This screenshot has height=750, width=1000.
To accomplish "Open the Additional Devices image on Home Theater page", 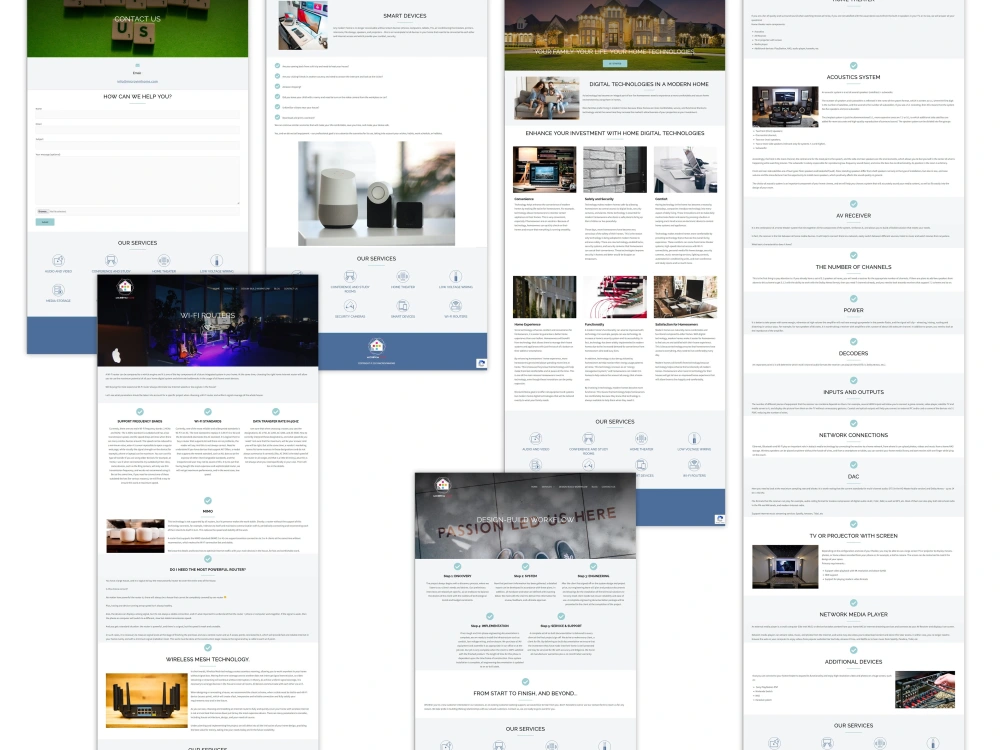I will (x=925, y=689).
